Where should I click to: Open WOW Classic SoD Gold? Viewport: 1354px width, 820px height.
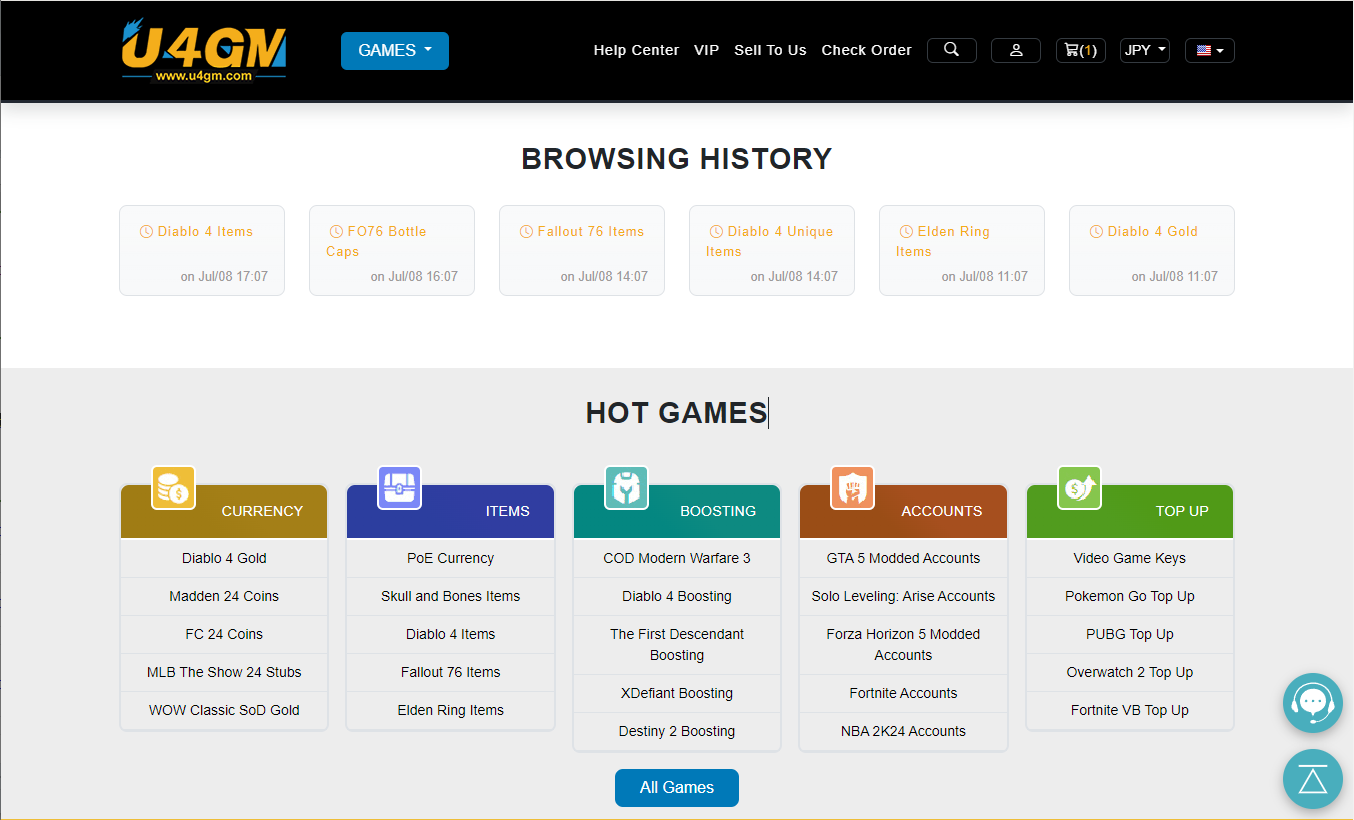point(224,710)
